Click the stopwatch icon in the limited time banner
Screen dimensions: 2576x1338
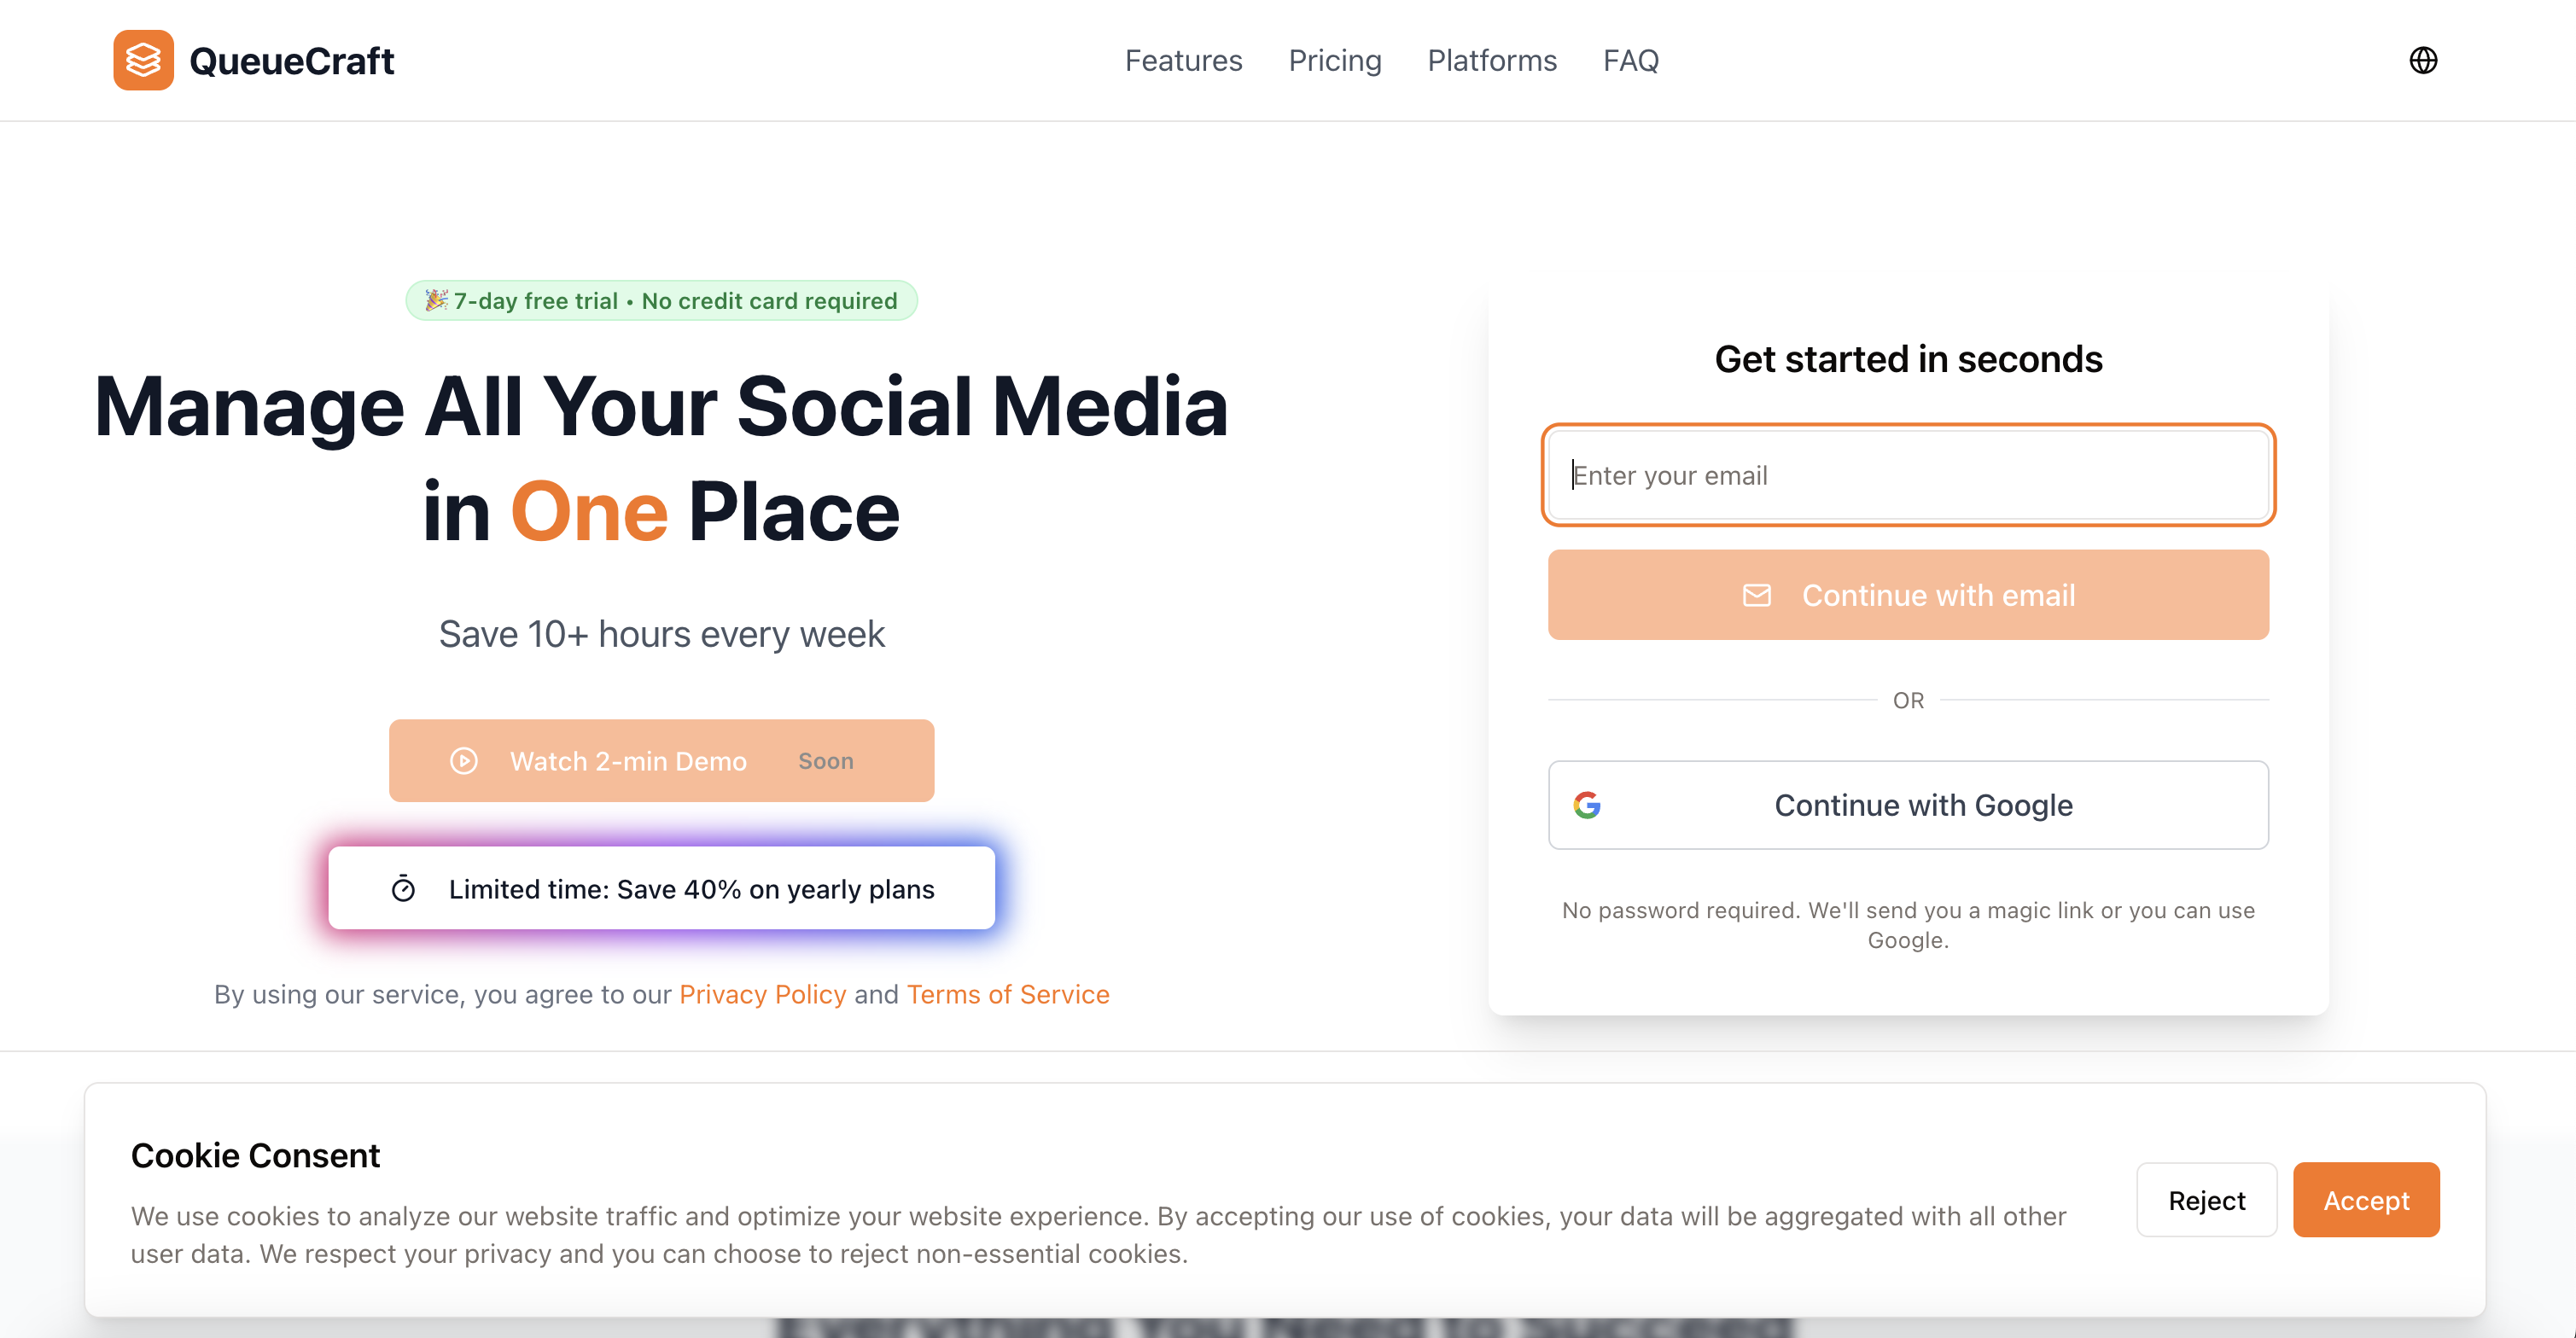point(403,888)
